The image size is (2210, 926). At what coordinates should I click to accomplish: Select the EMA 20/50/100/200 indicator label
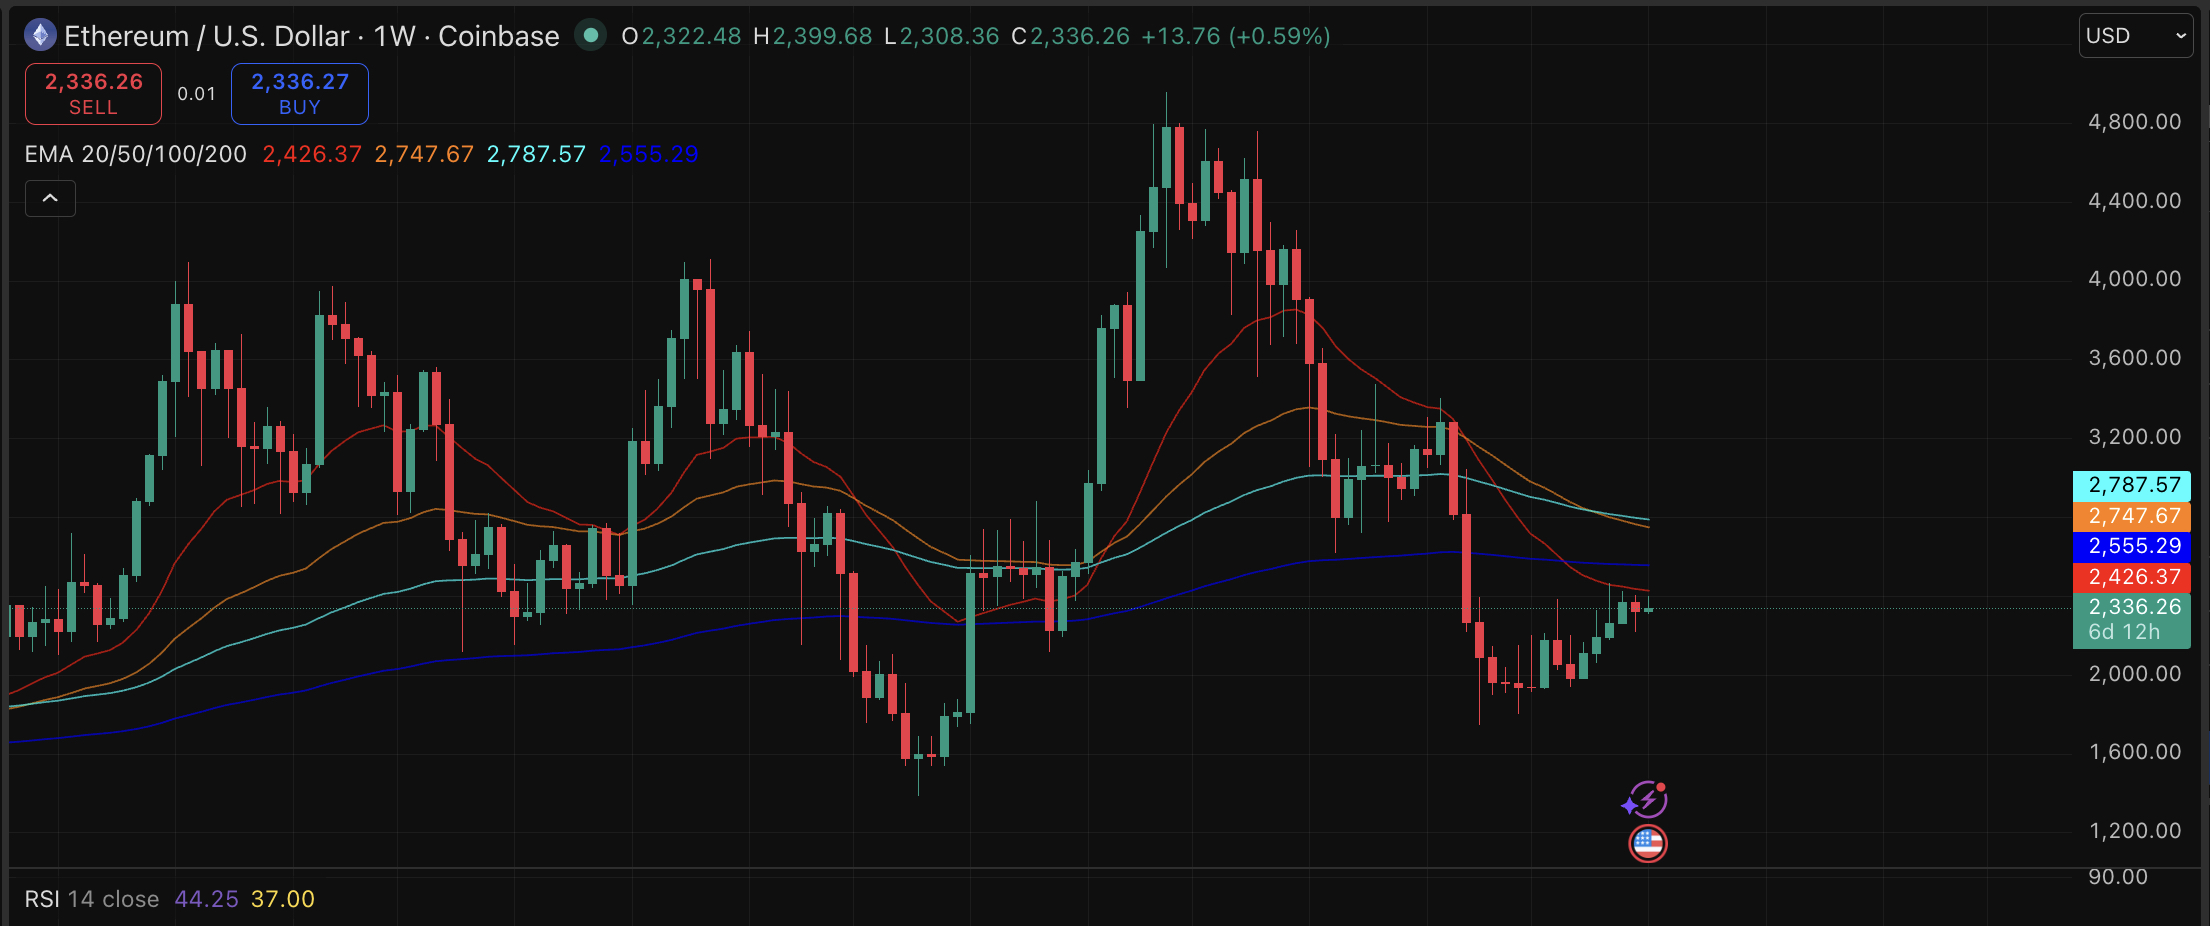(x=136, y=154)
